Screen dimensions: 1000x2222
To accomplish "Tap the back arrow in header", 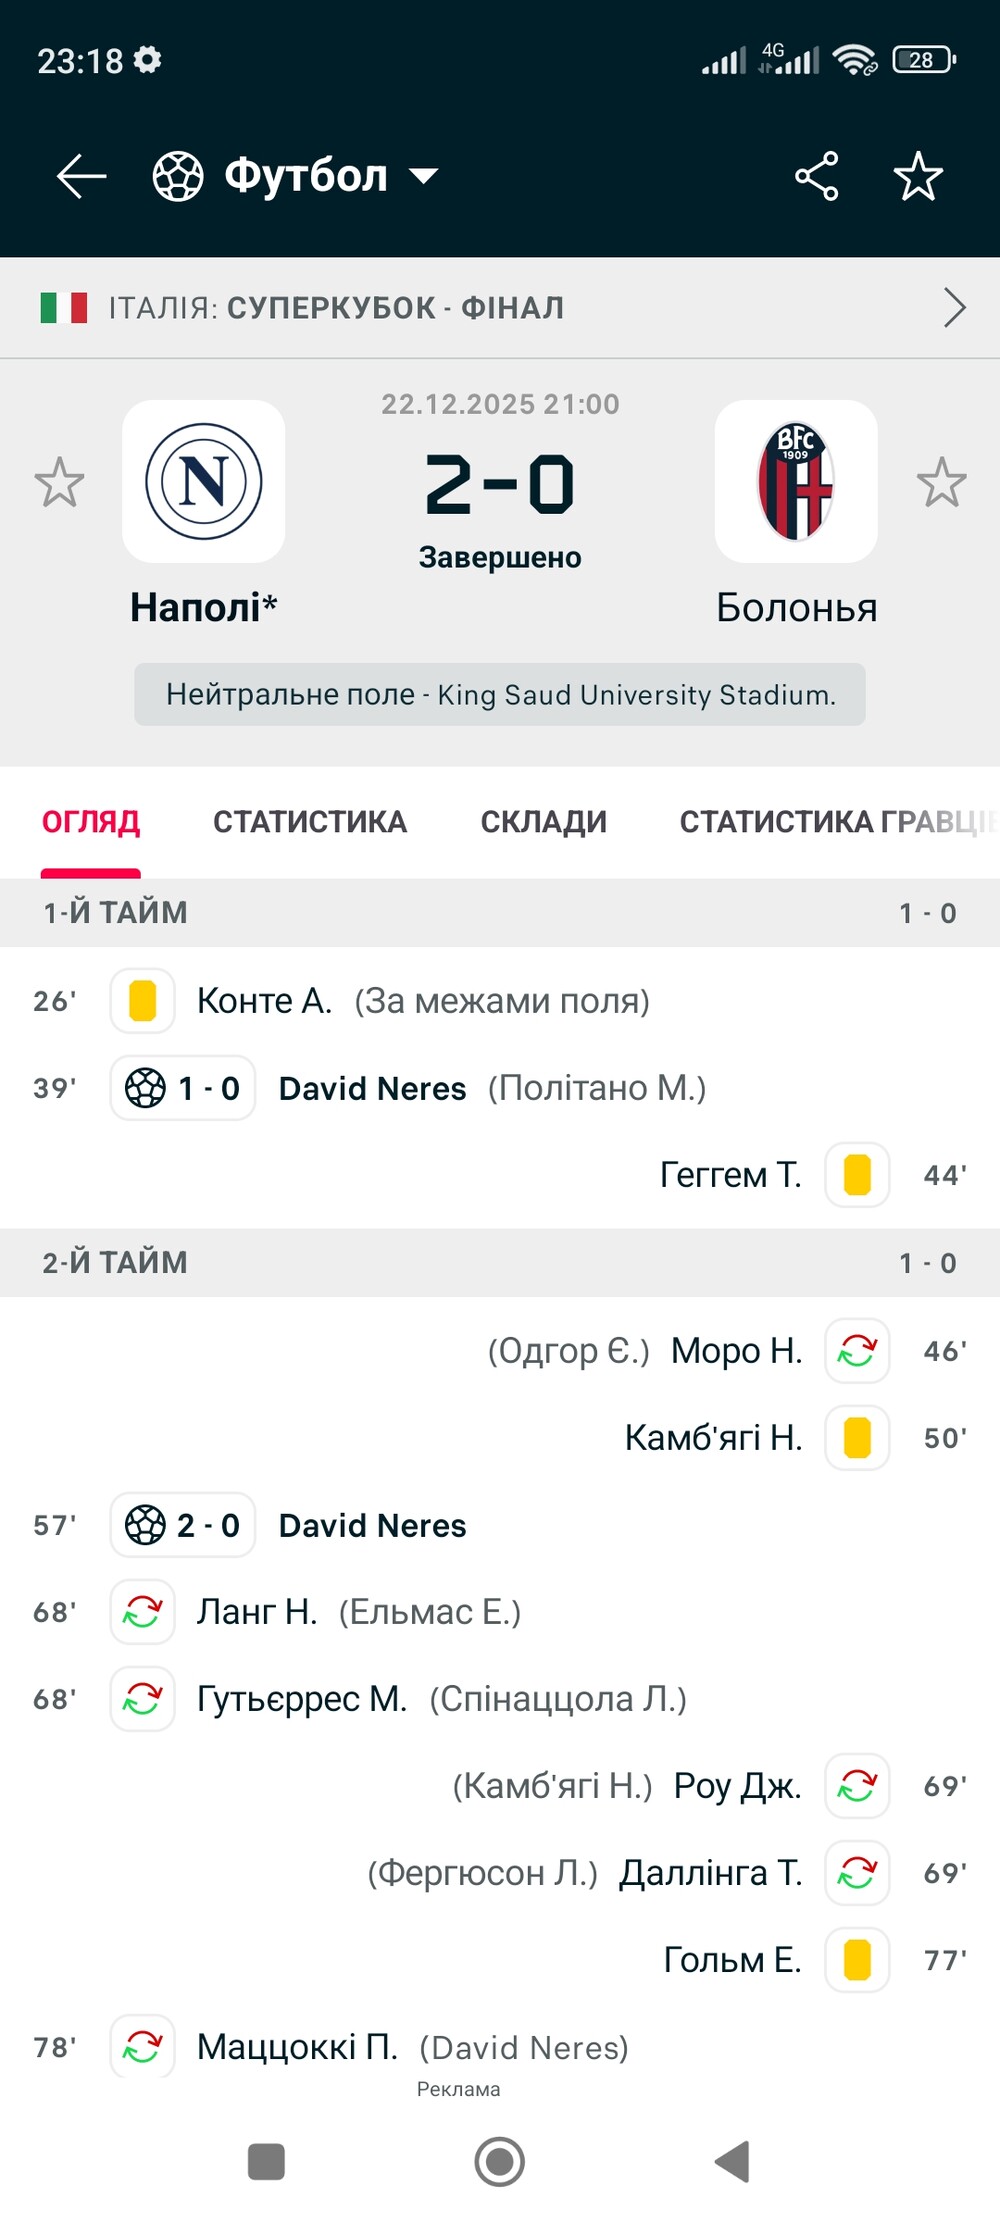I will pyautogui.click(x=81, y=177).
